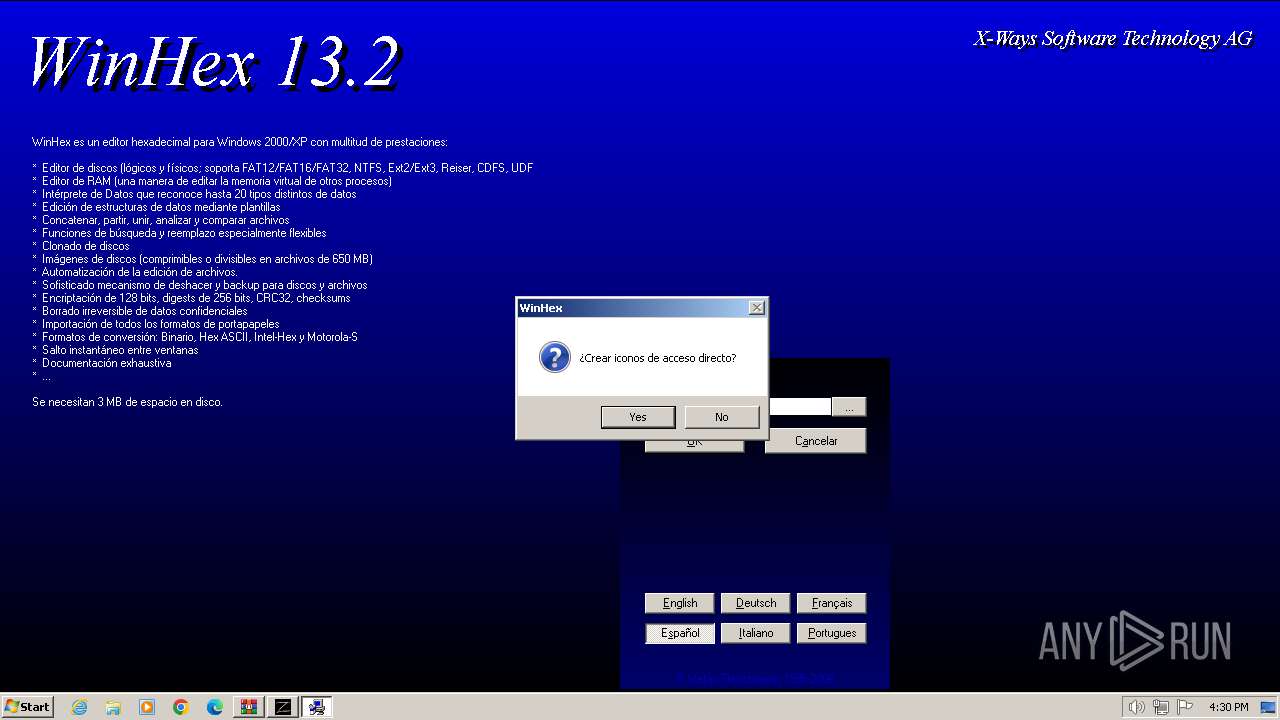
Task: Select English language
Action: 680,603
